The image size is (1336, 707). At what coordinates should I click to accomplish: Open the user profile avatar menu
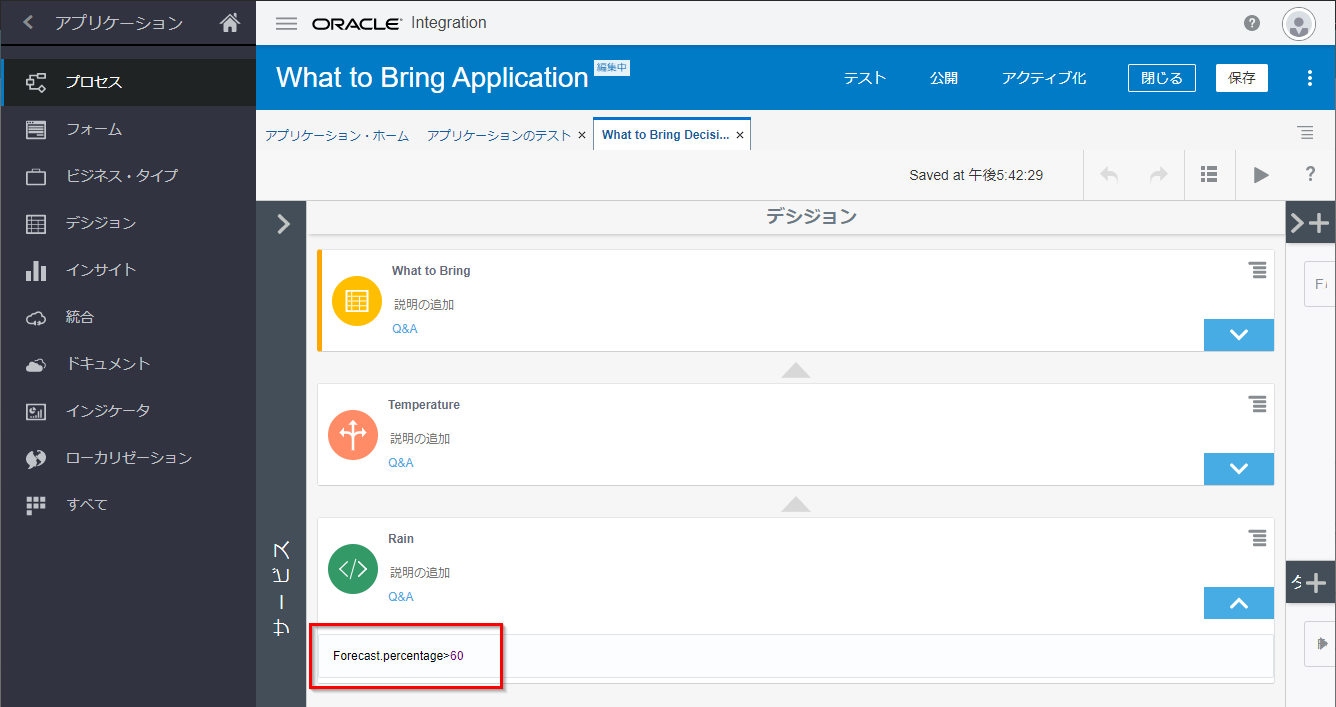pyautogui.click(x=1298, y=24)
